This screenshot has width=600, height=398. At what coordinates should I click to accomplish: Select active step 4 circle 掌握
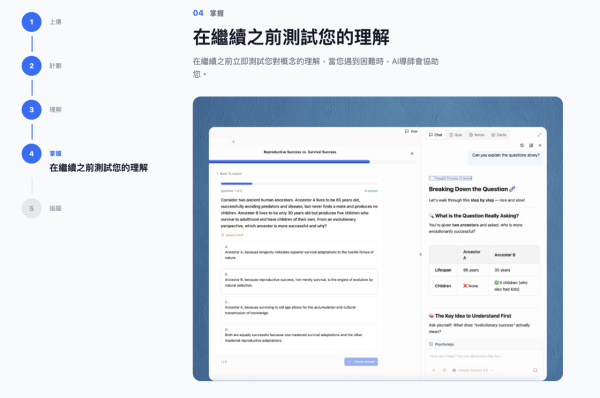[31, 153]
